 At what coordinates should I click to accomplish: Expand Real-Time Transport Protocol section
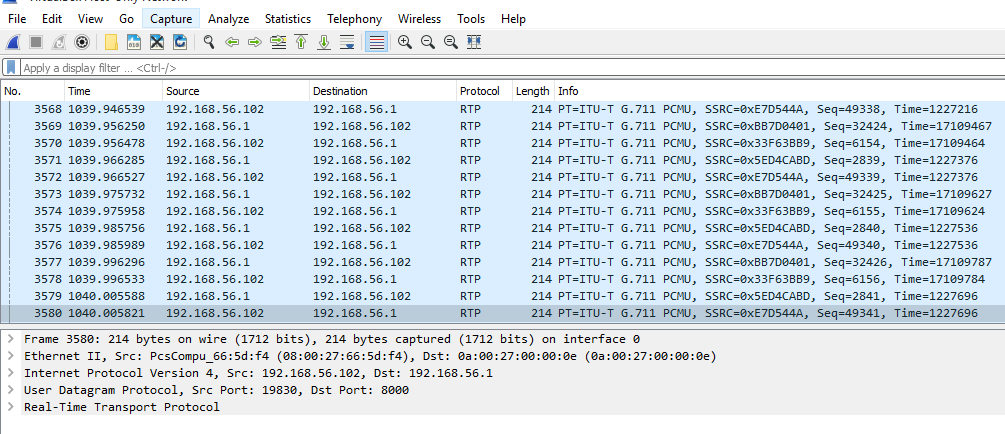[11, 407]
